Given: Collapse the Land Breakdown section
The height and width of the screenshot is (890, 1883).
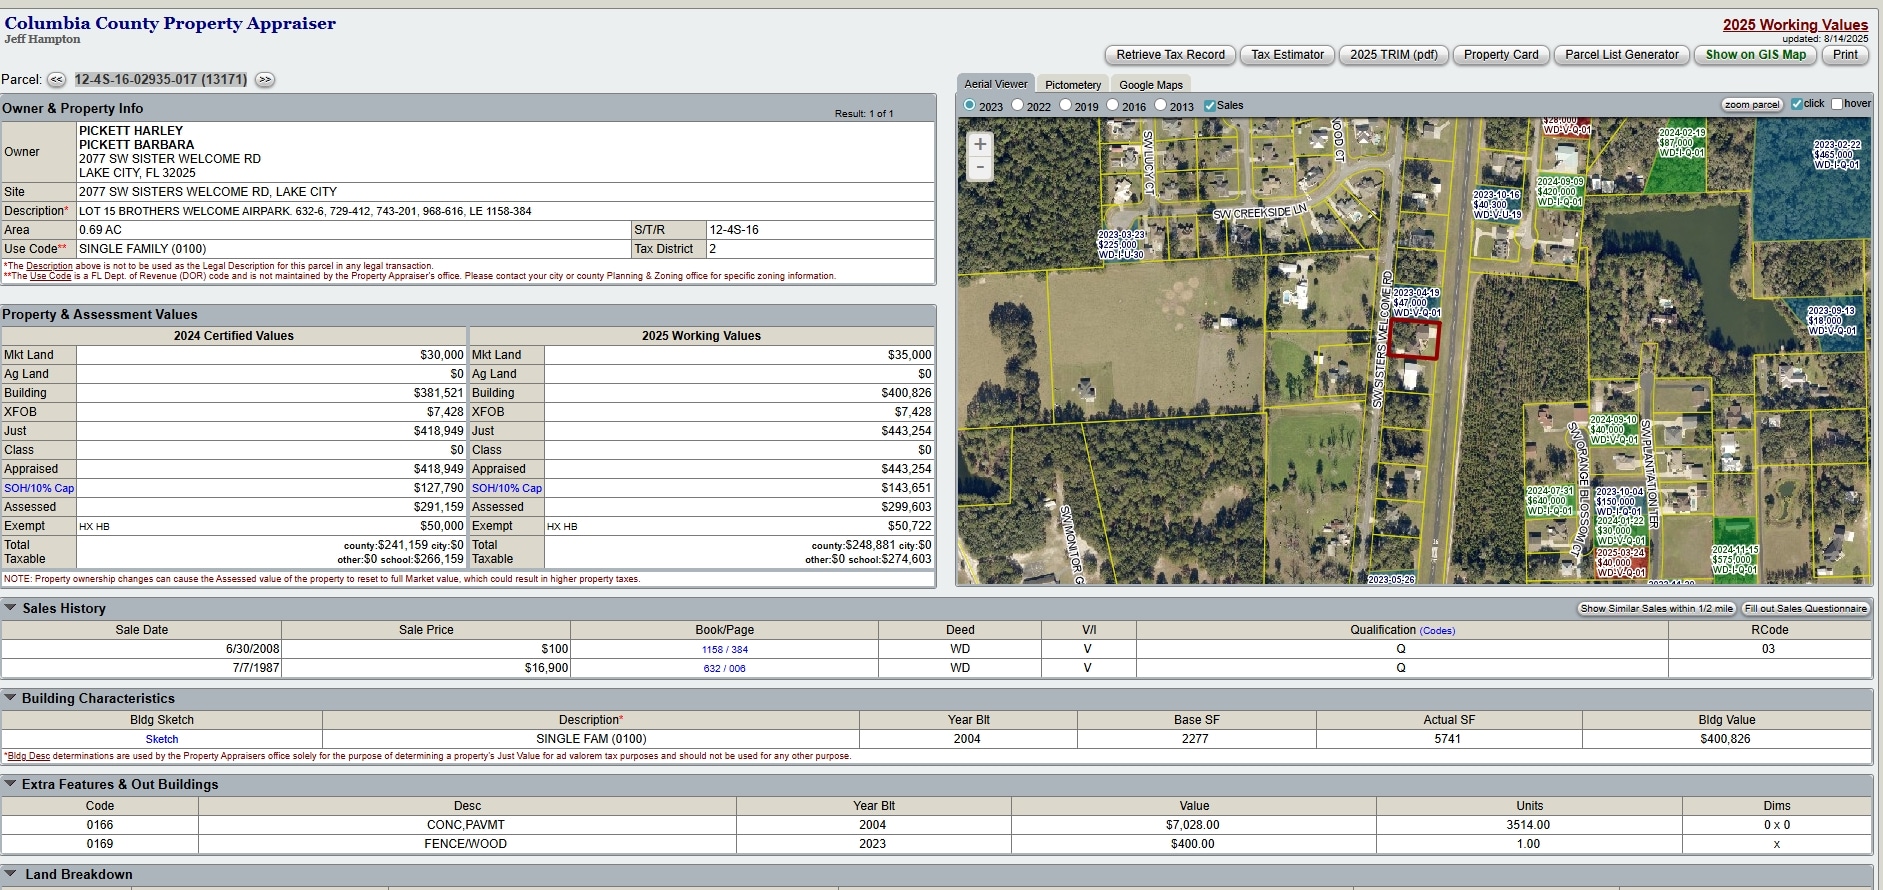Looking at the screenshot, I should pyautogui.click(x=10, y=874).
